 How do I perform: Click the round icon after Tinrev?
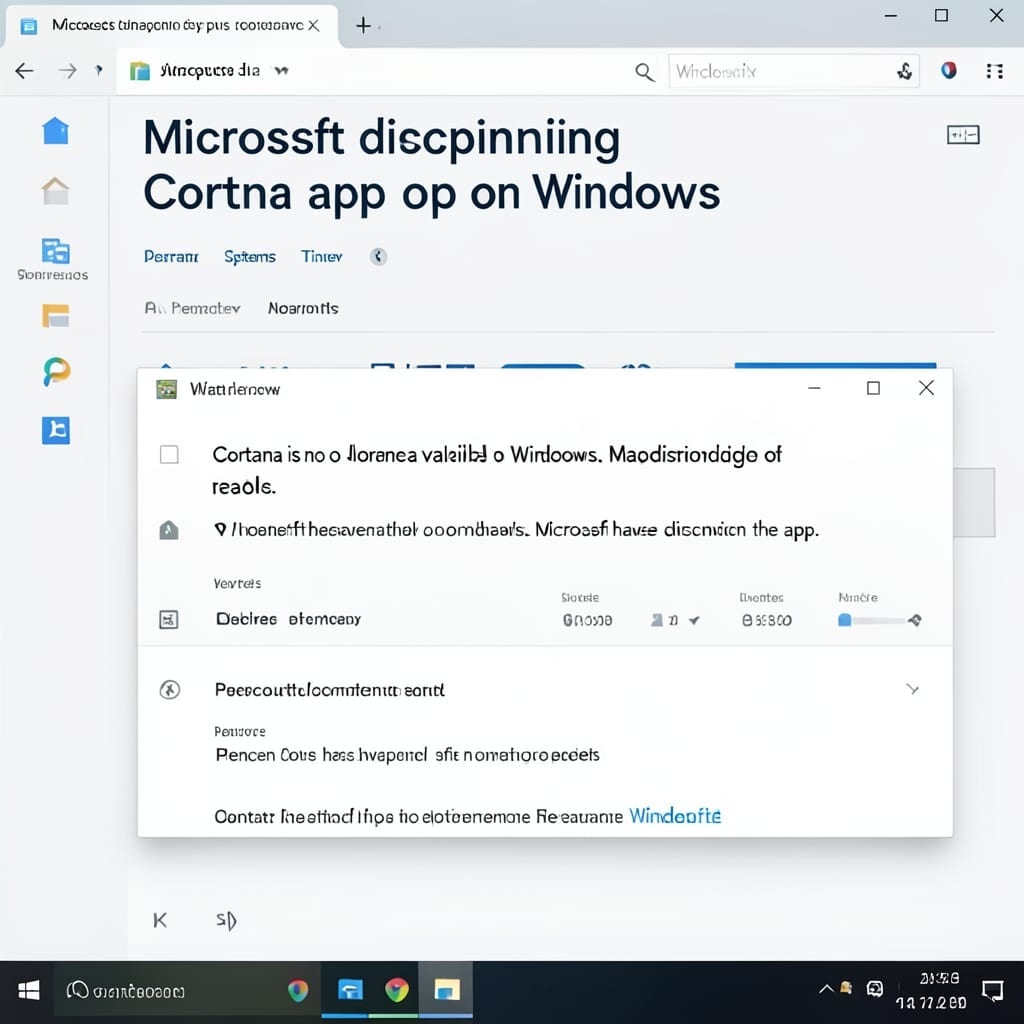(378, 257)
